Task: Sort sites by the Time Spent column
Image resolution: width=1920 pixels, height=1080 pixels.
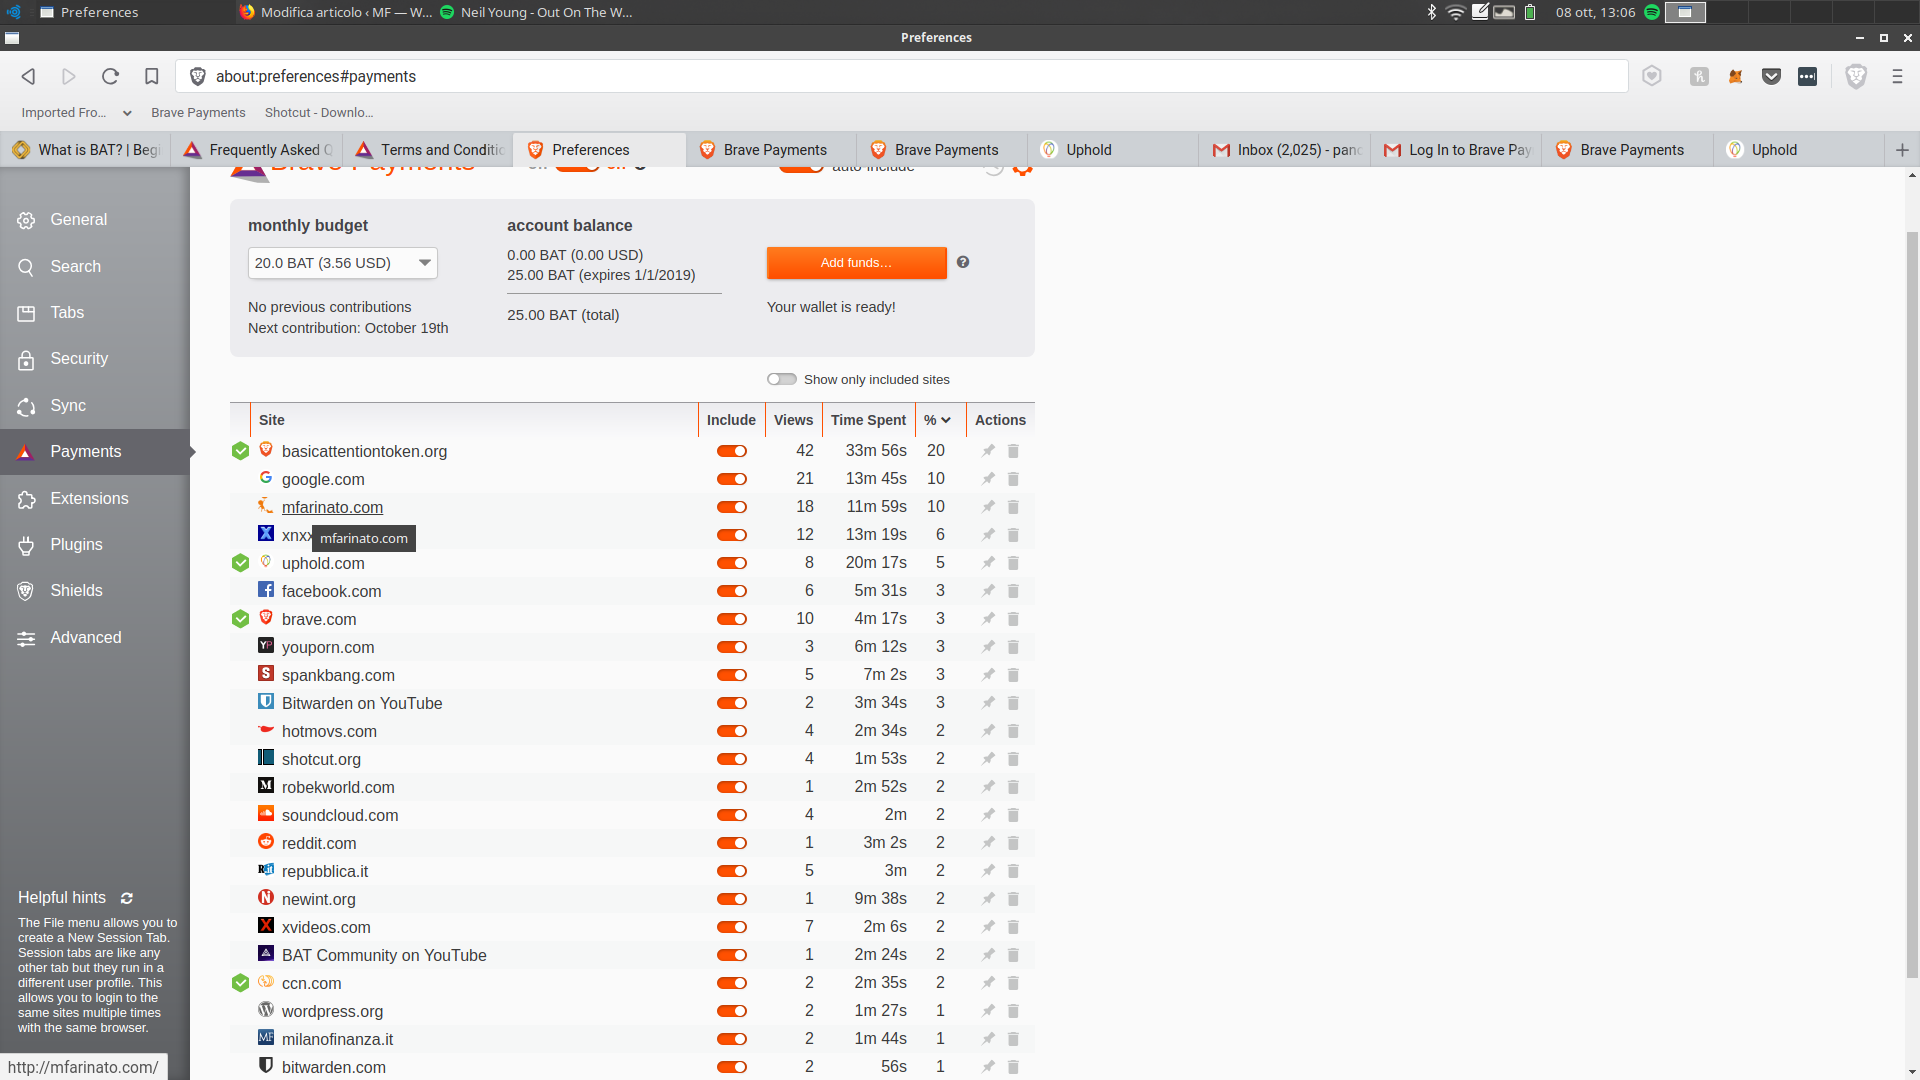Action: coord(868,420)
